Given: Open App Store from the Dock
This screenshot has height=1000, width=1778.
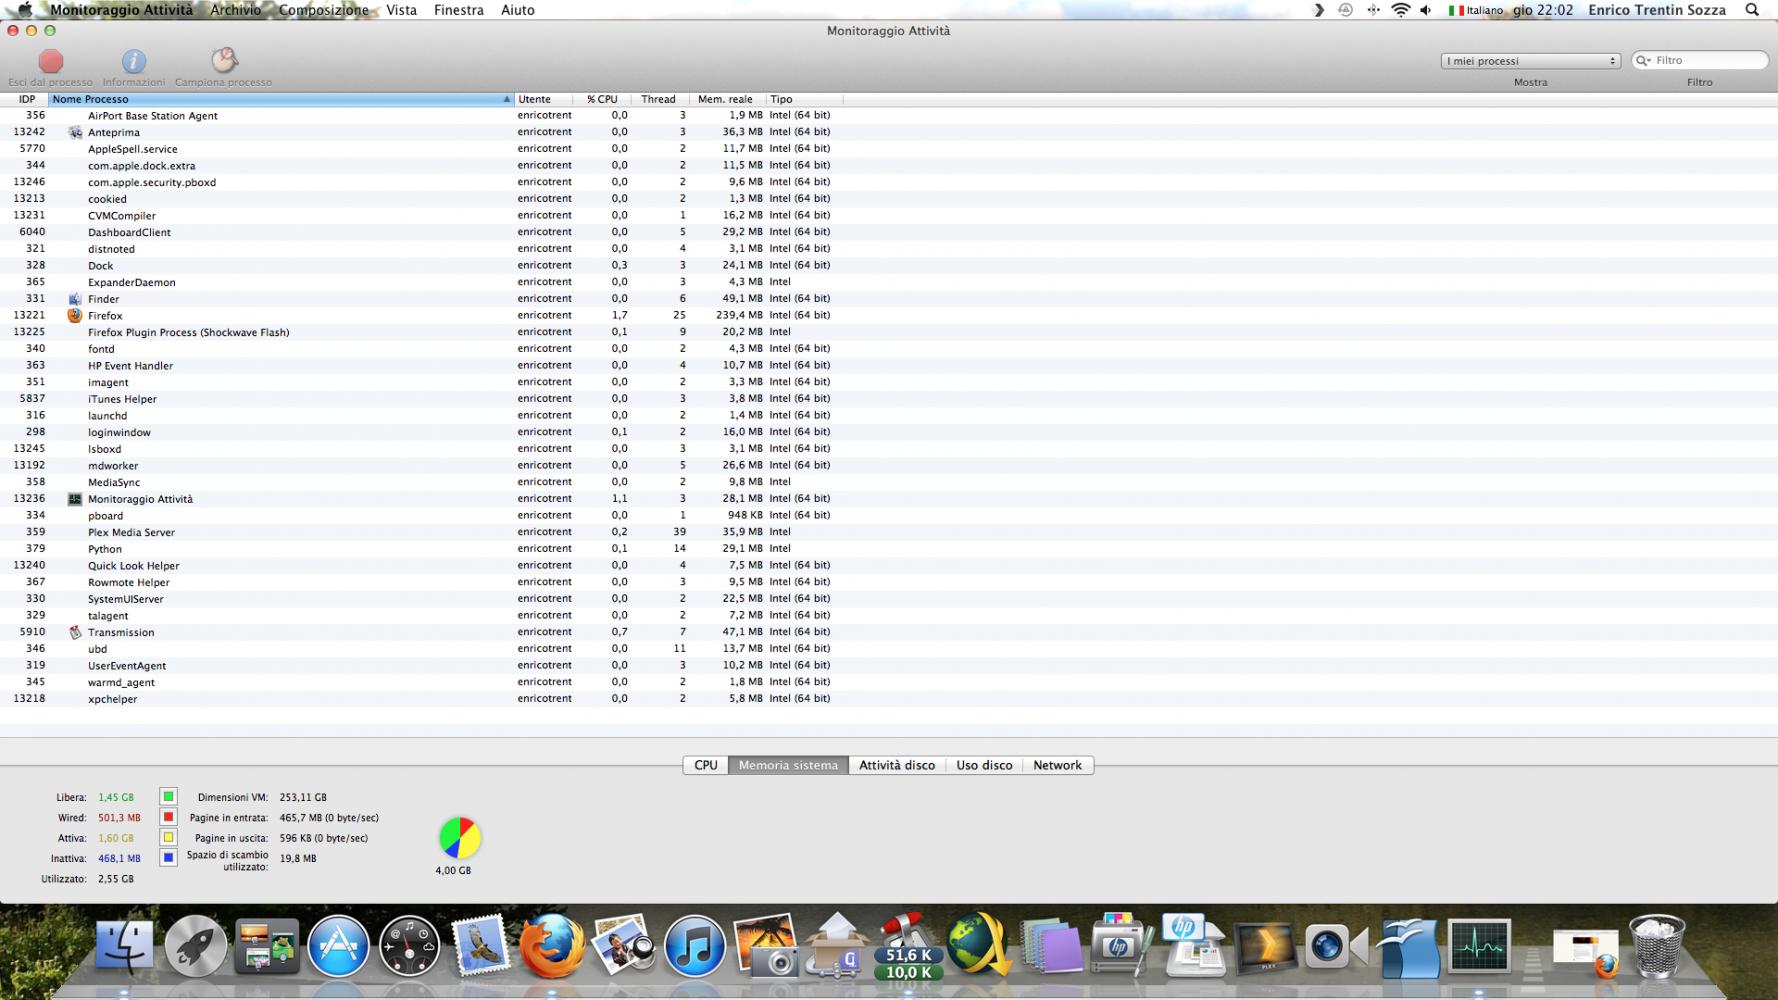Looking at the screenshot, I should (x=338, y=946).
